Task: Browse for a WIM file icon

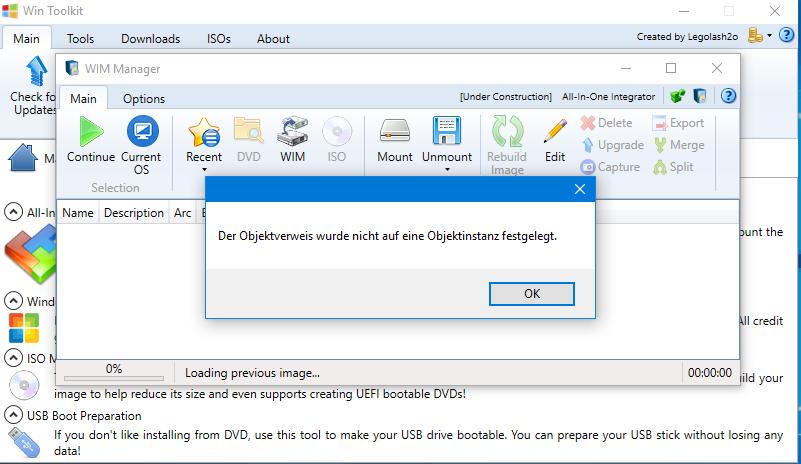Action: pos(292,131)
